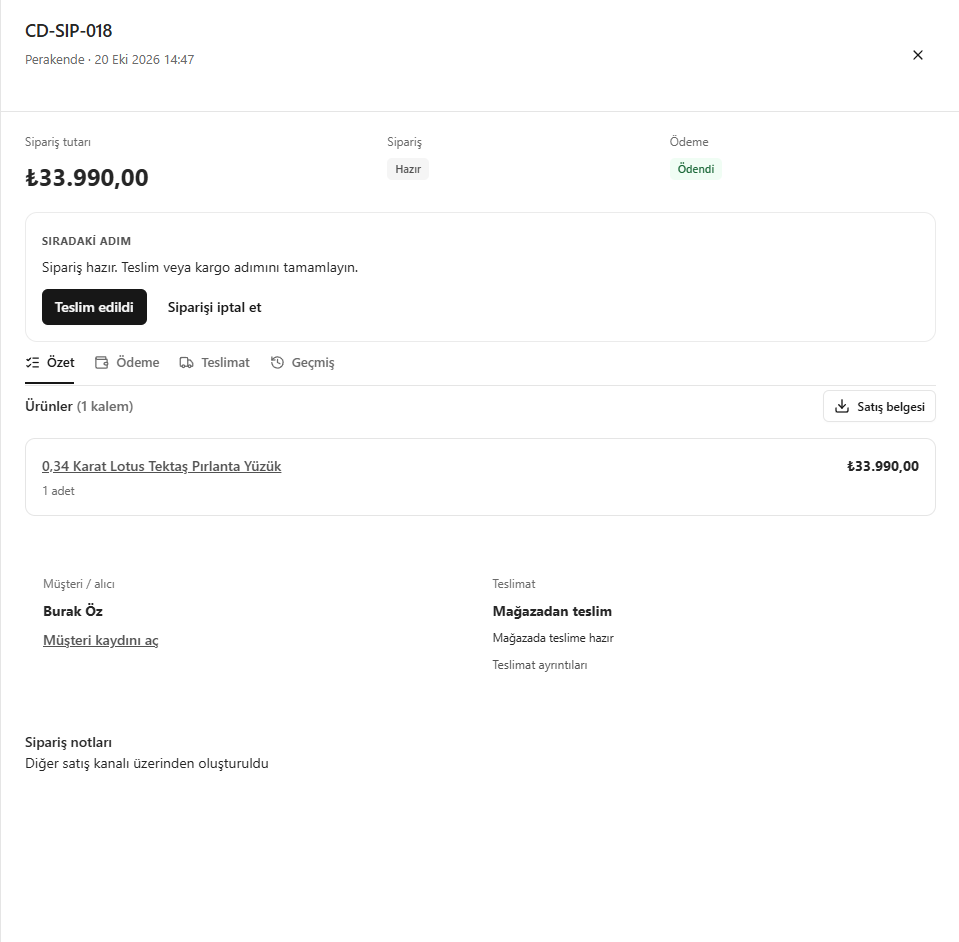
Task: Download the Satış belgesi document
Action: click(x=879, y=406)
